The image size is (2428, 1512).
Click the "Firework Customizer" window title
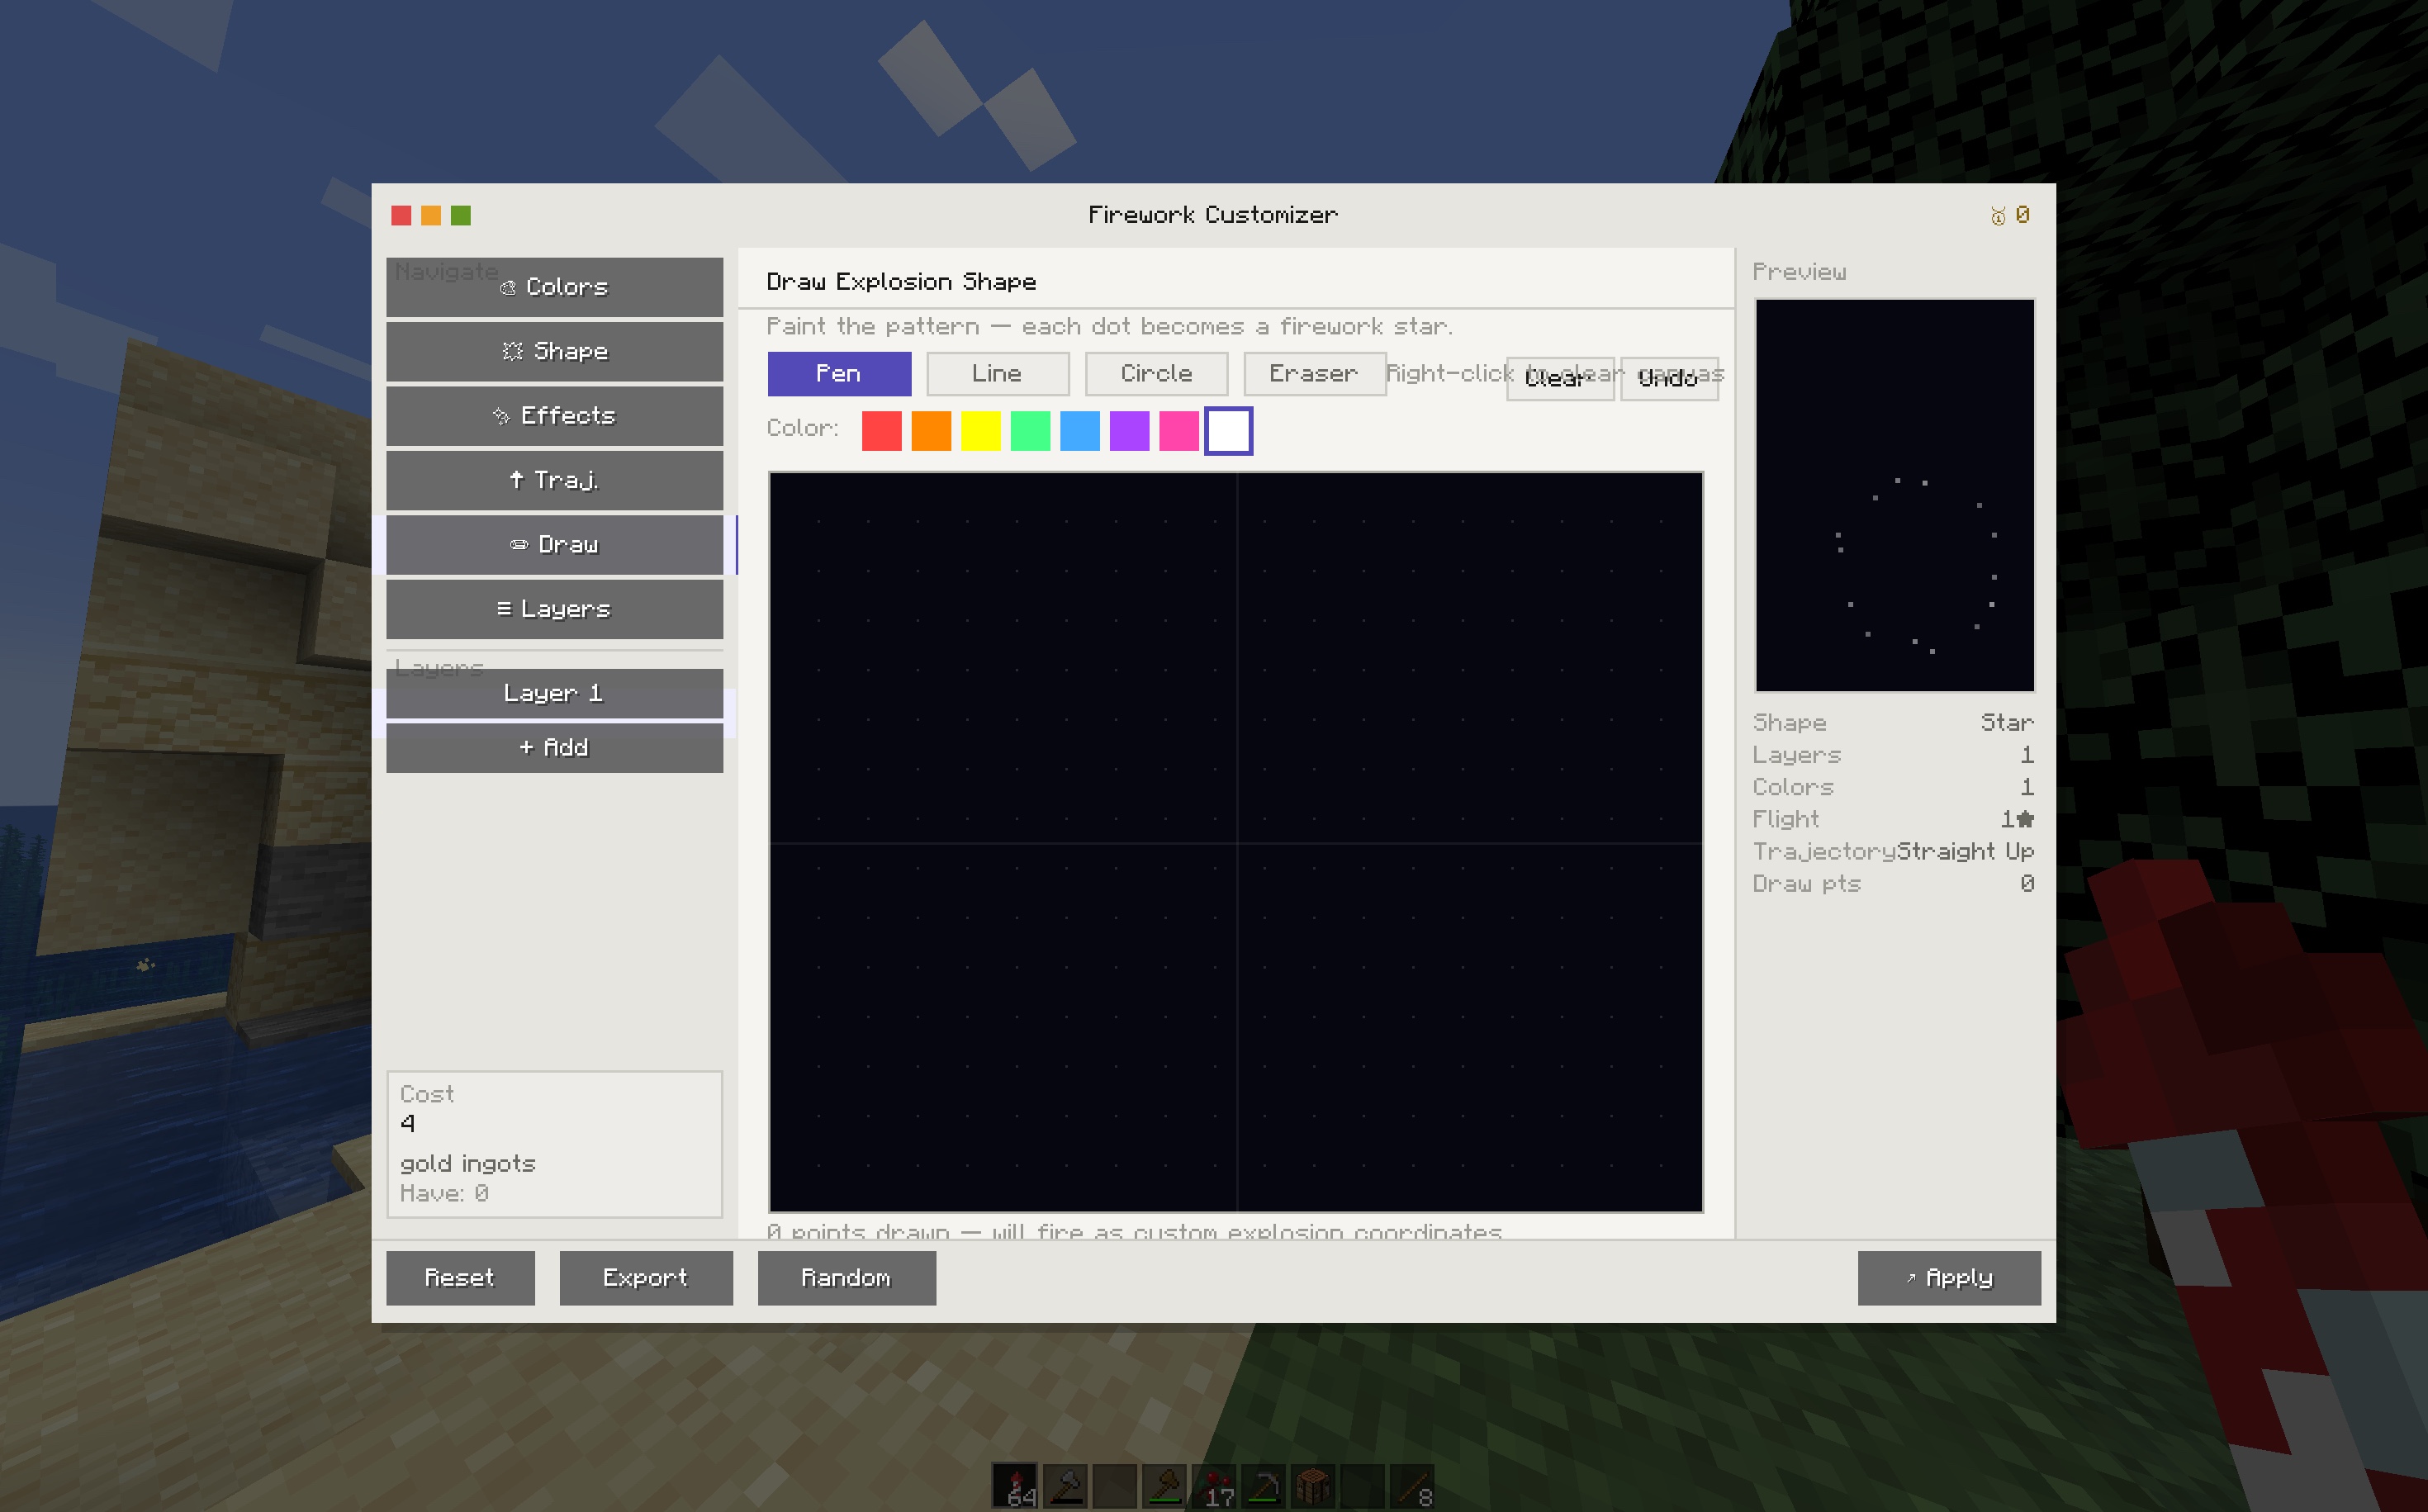pos(1213,215)
